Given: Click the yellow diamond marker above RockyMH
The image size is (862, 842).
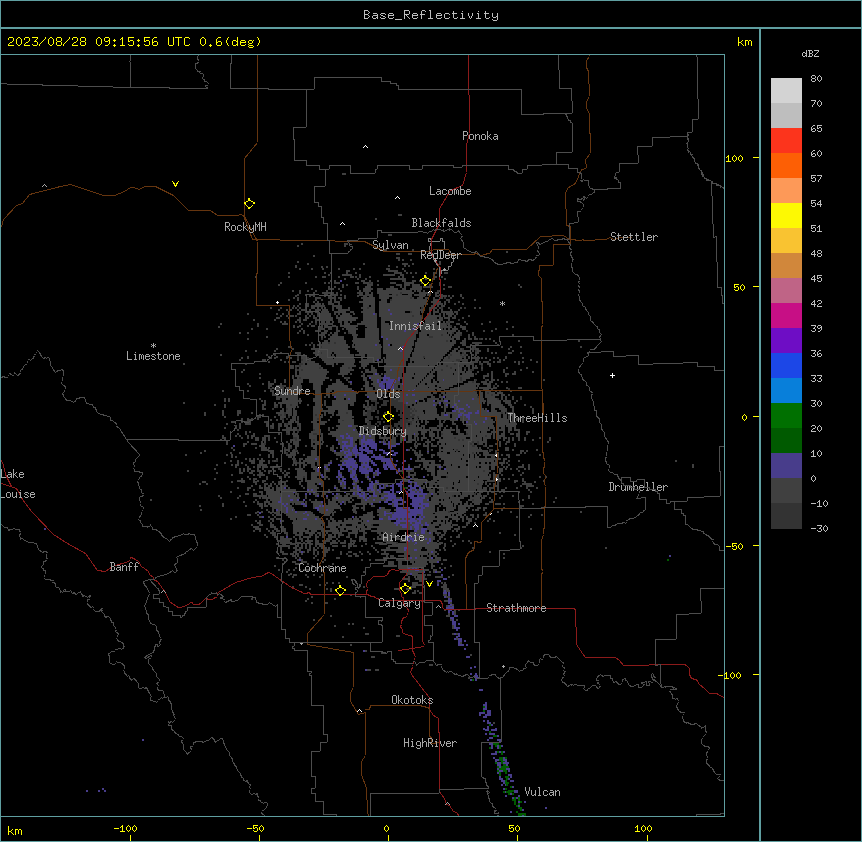Looking at the screenshot, I should click(x=249, y=203).
